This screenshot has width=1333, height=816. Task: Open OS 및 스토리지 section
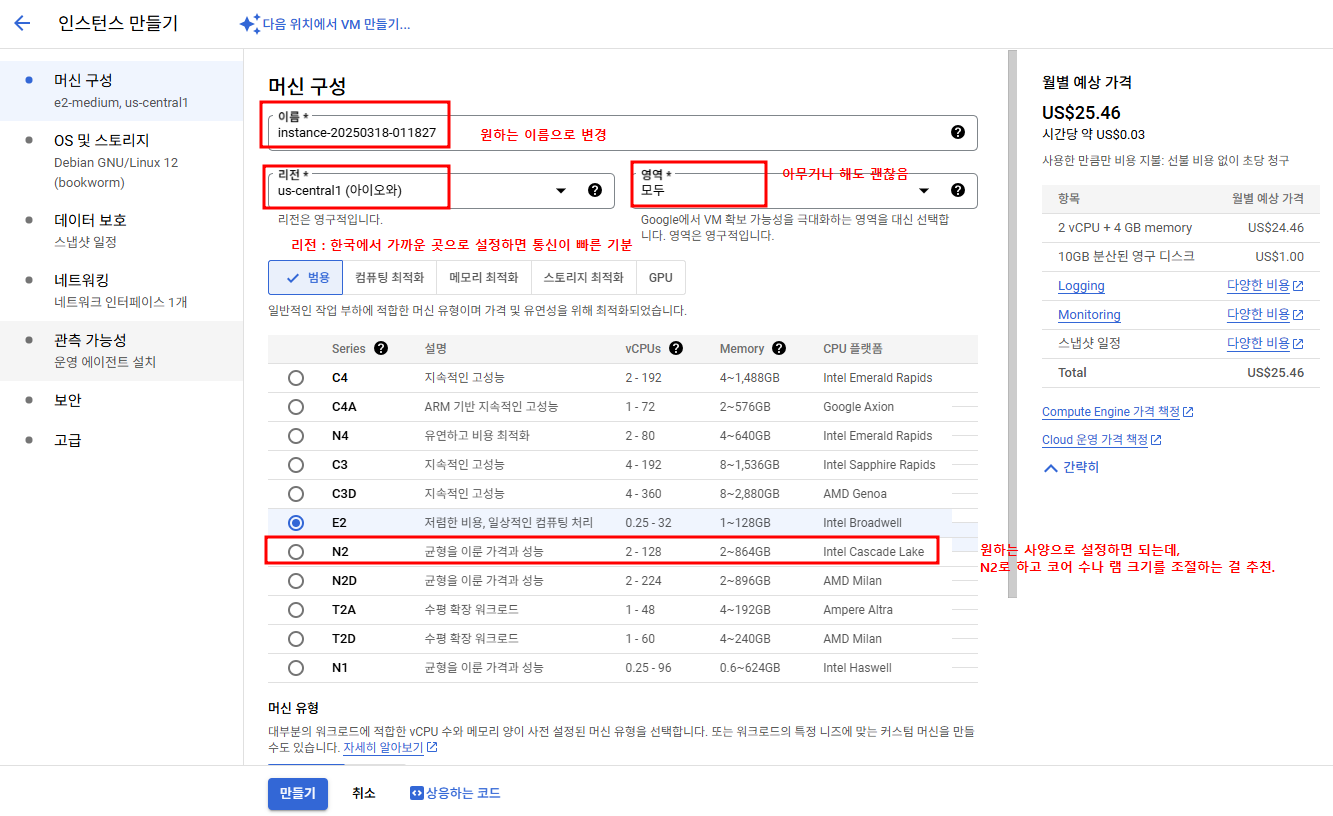[121, 160]
